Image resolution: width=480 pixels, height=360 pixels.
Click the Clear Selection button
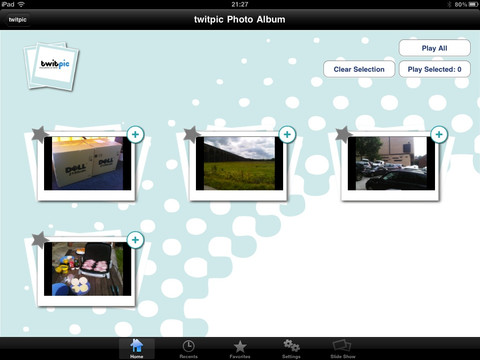coord(359,69)
